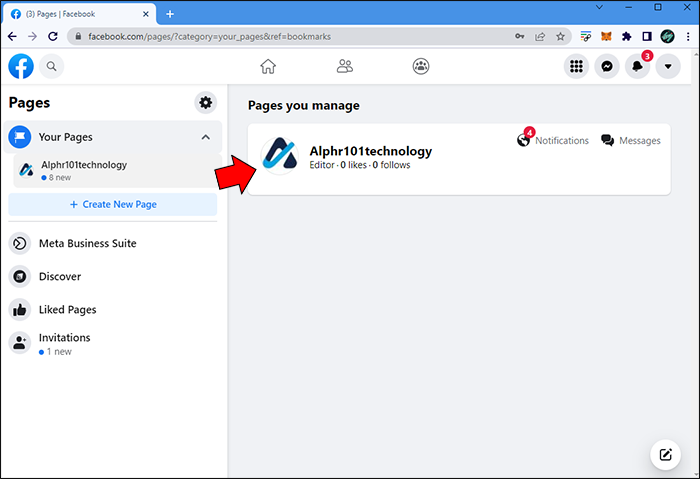Select the Pages | Facebook tab

click(x=79, y=14)
